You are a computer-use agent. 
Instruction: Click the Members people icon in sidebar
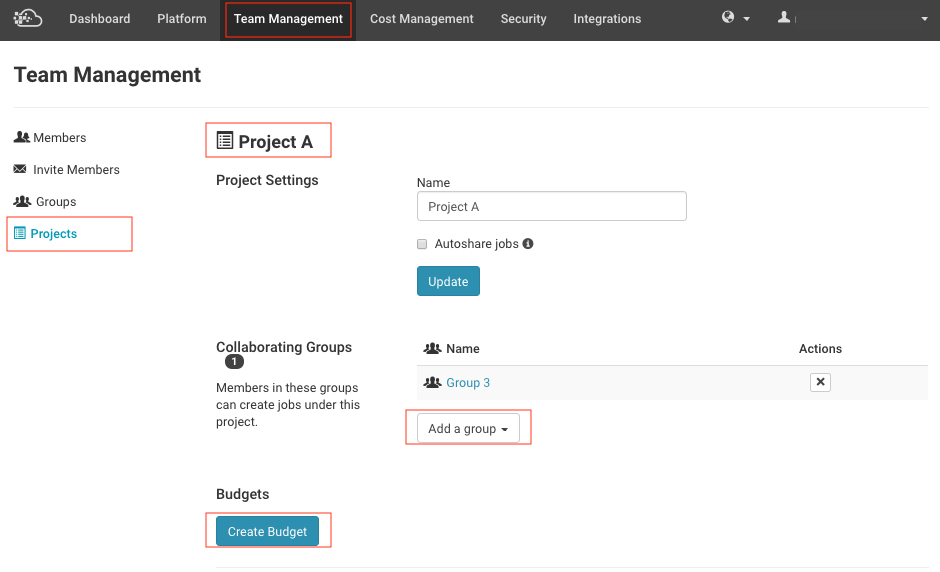point(22,138)
